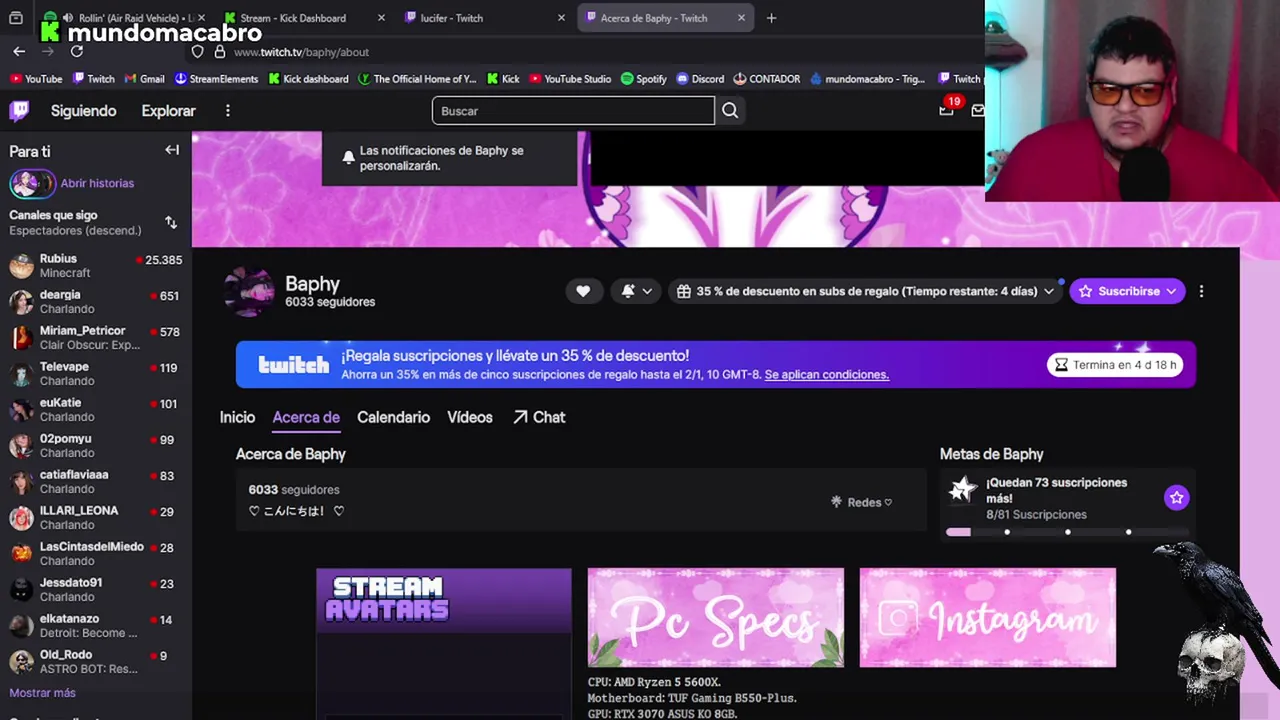Open the Kick dashboard bookmark
Screen dimensions: 1280x720
[x=308, y=79]
